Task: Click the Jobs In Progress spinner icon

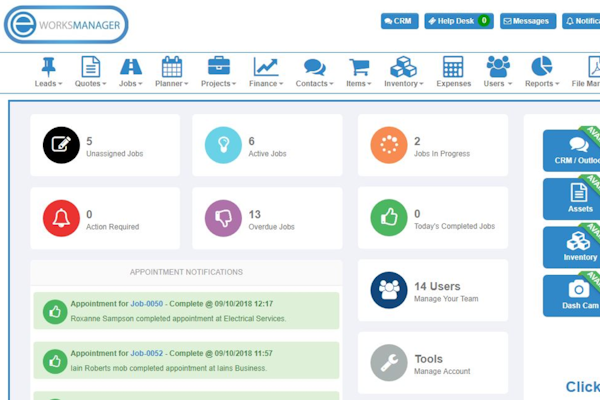Action: pos(389,146)
